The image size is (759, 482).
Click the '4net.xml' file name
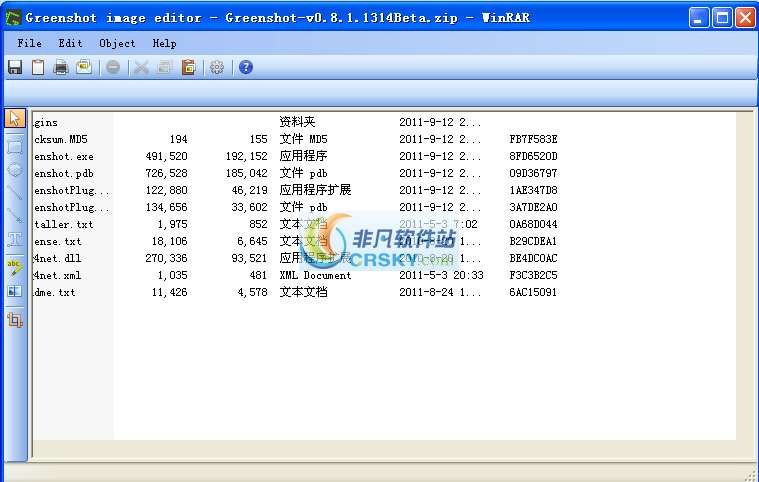coord(58,275)
